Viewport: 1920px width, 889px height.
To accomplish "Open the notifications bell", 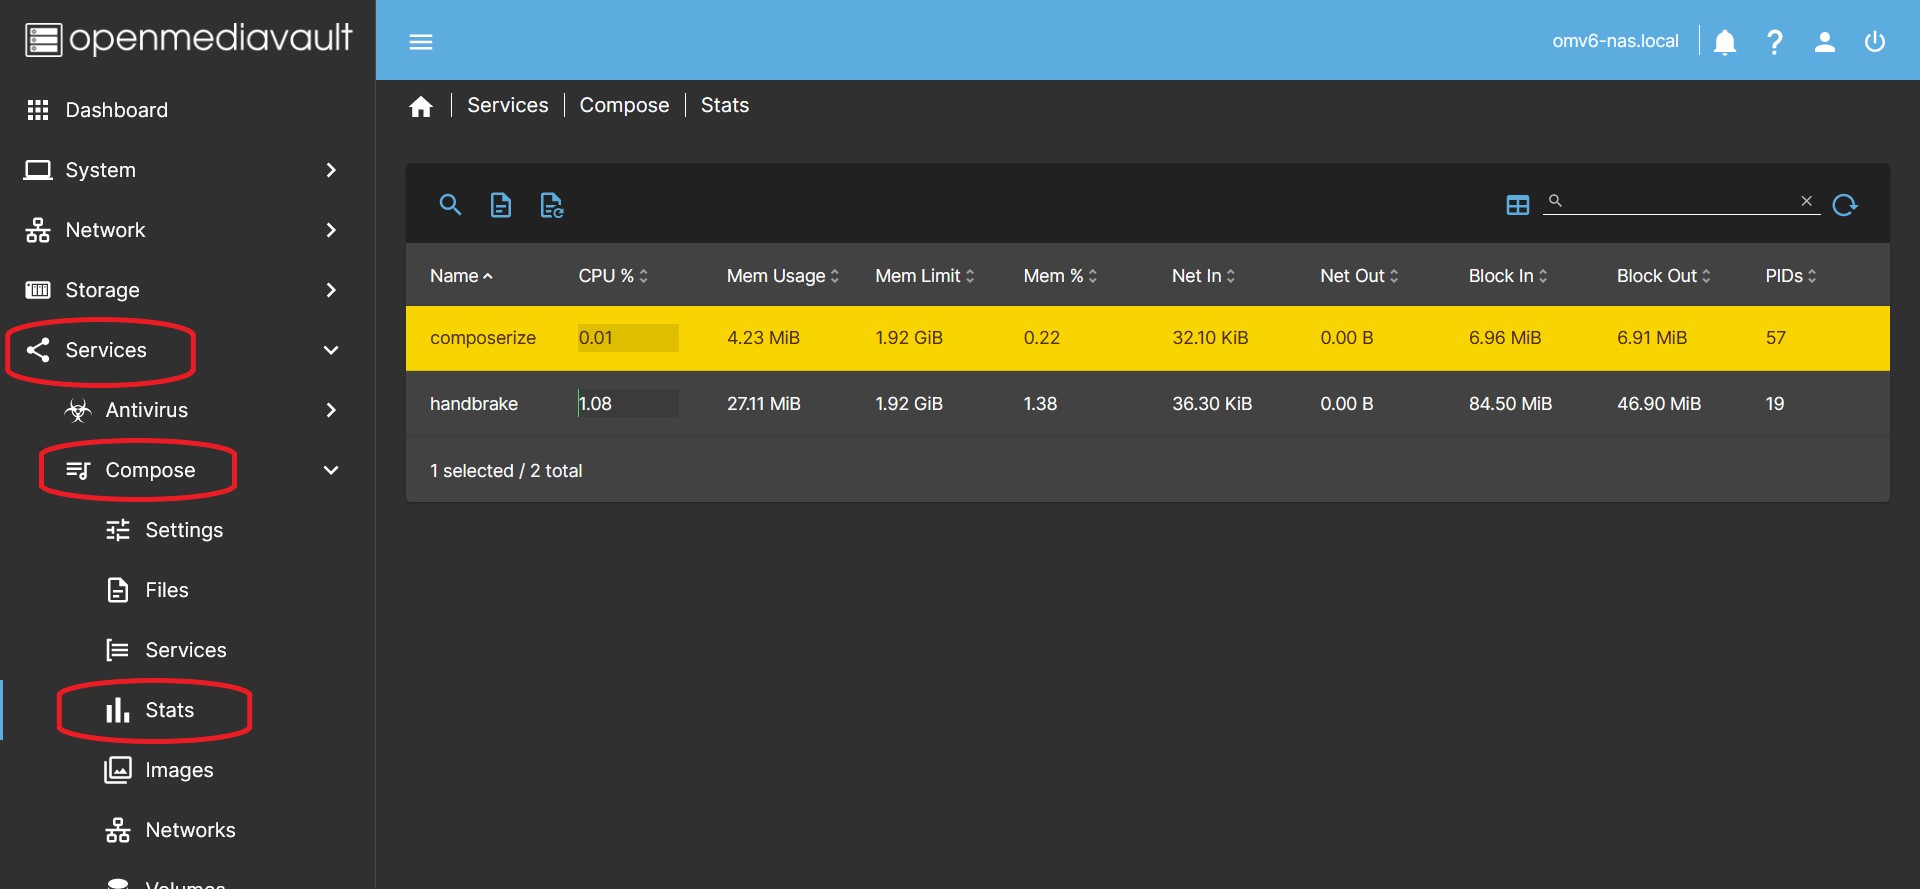I will pyautogui.click(x=1724, y=42).
